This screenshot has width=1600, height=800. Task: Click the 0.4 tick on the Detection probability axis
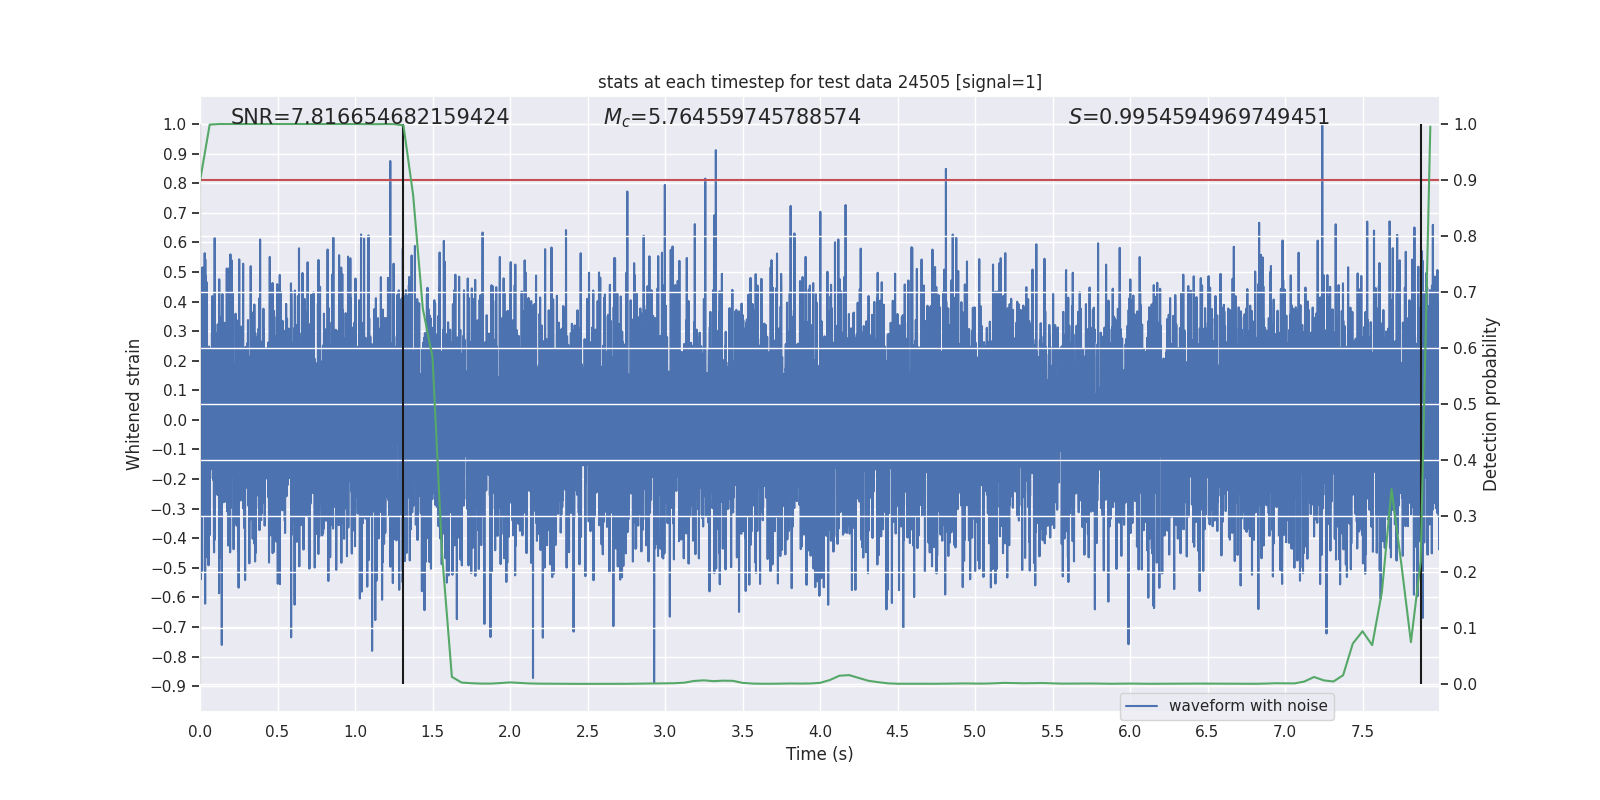(x=1465, y=461)
